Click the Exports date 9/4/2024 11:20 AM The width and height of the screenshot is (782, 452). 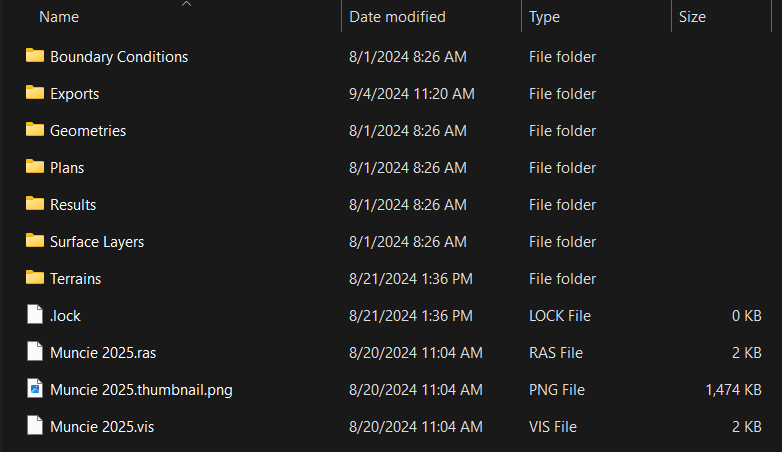[411, 94]
